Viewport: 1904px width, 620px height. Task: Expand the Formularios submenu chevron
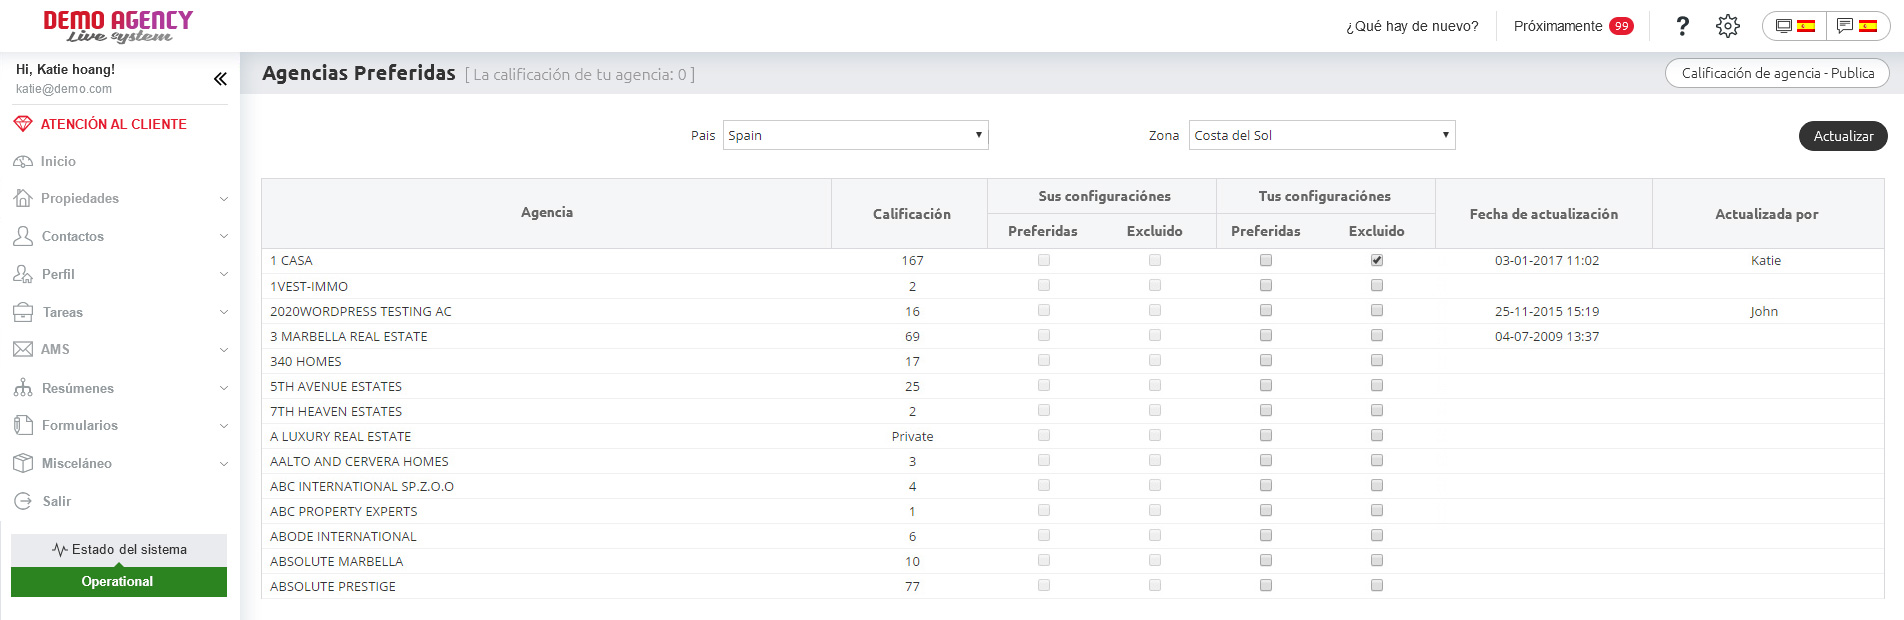click(x=224, y=426)
